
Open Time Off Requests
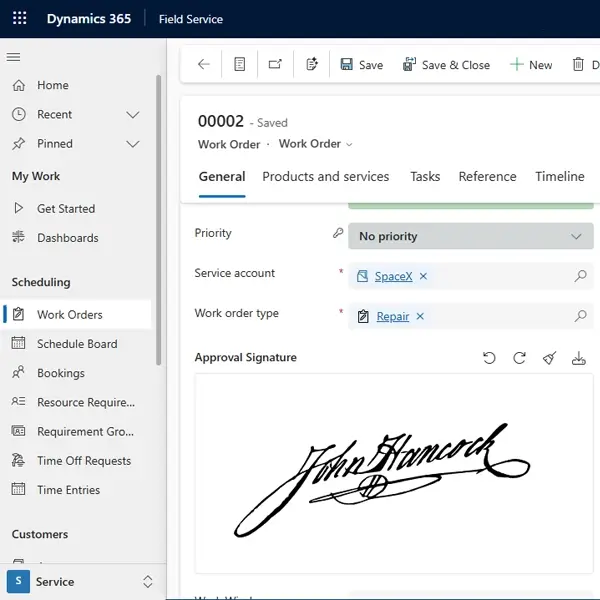(76, 461)
